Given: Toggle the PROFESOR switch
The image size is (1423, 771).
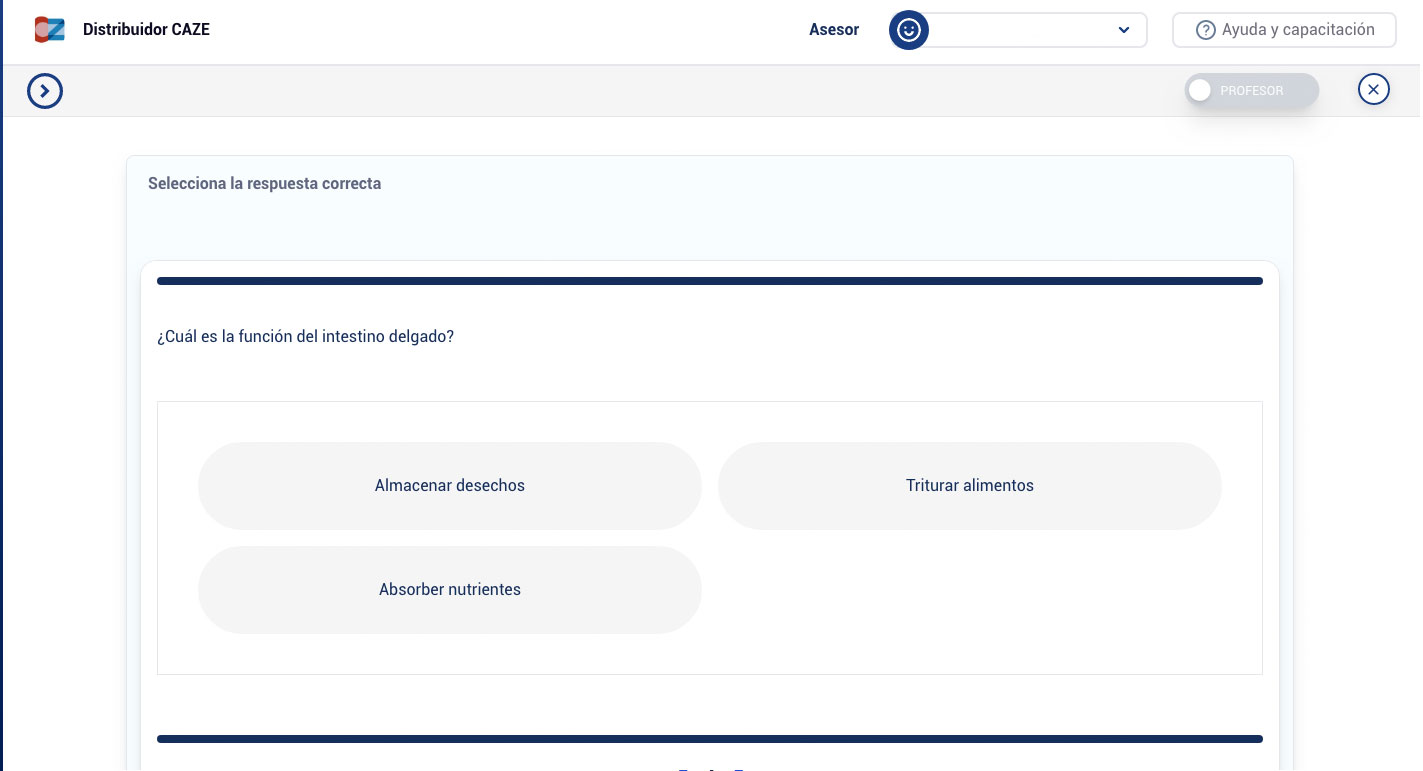Looking at the screenshot, I should pyautogui.click(x=1251, y=91).
